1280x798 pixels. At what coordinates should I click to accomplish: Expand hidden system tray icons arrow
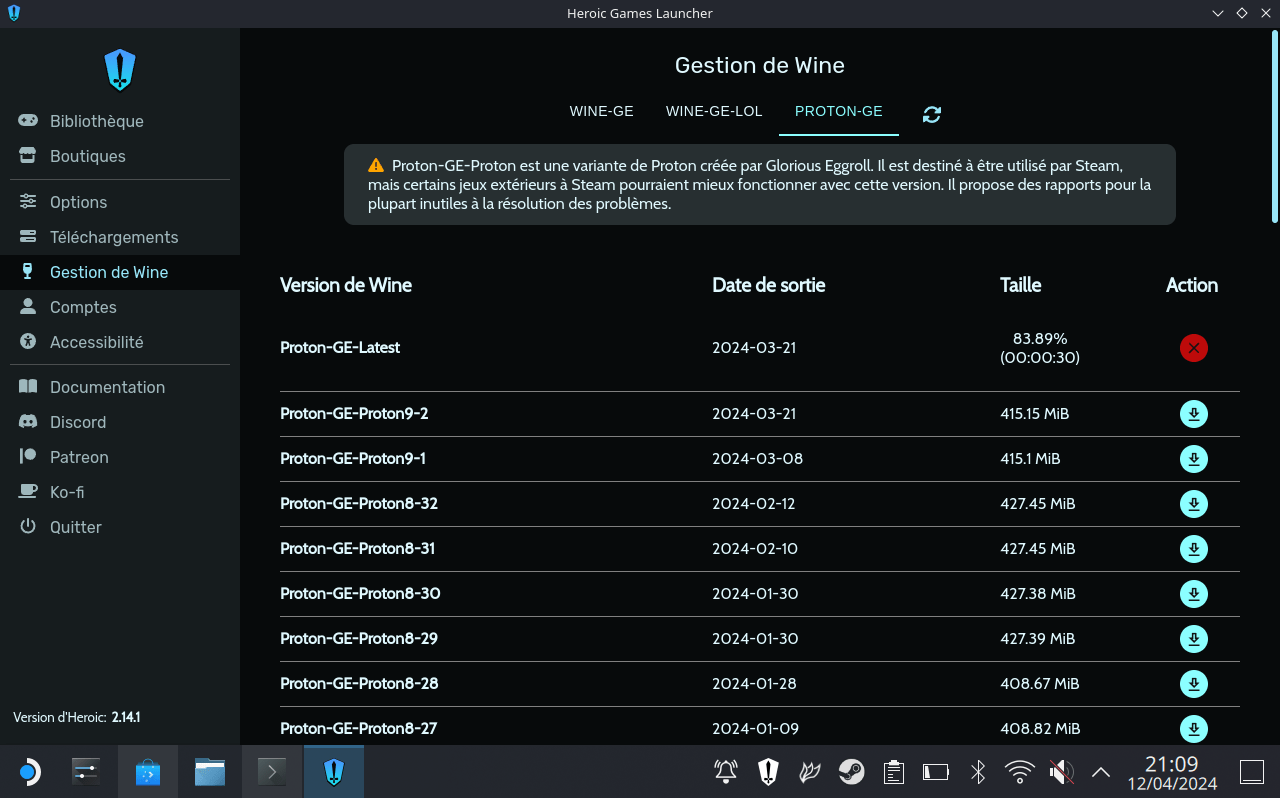coord(1101,771)
